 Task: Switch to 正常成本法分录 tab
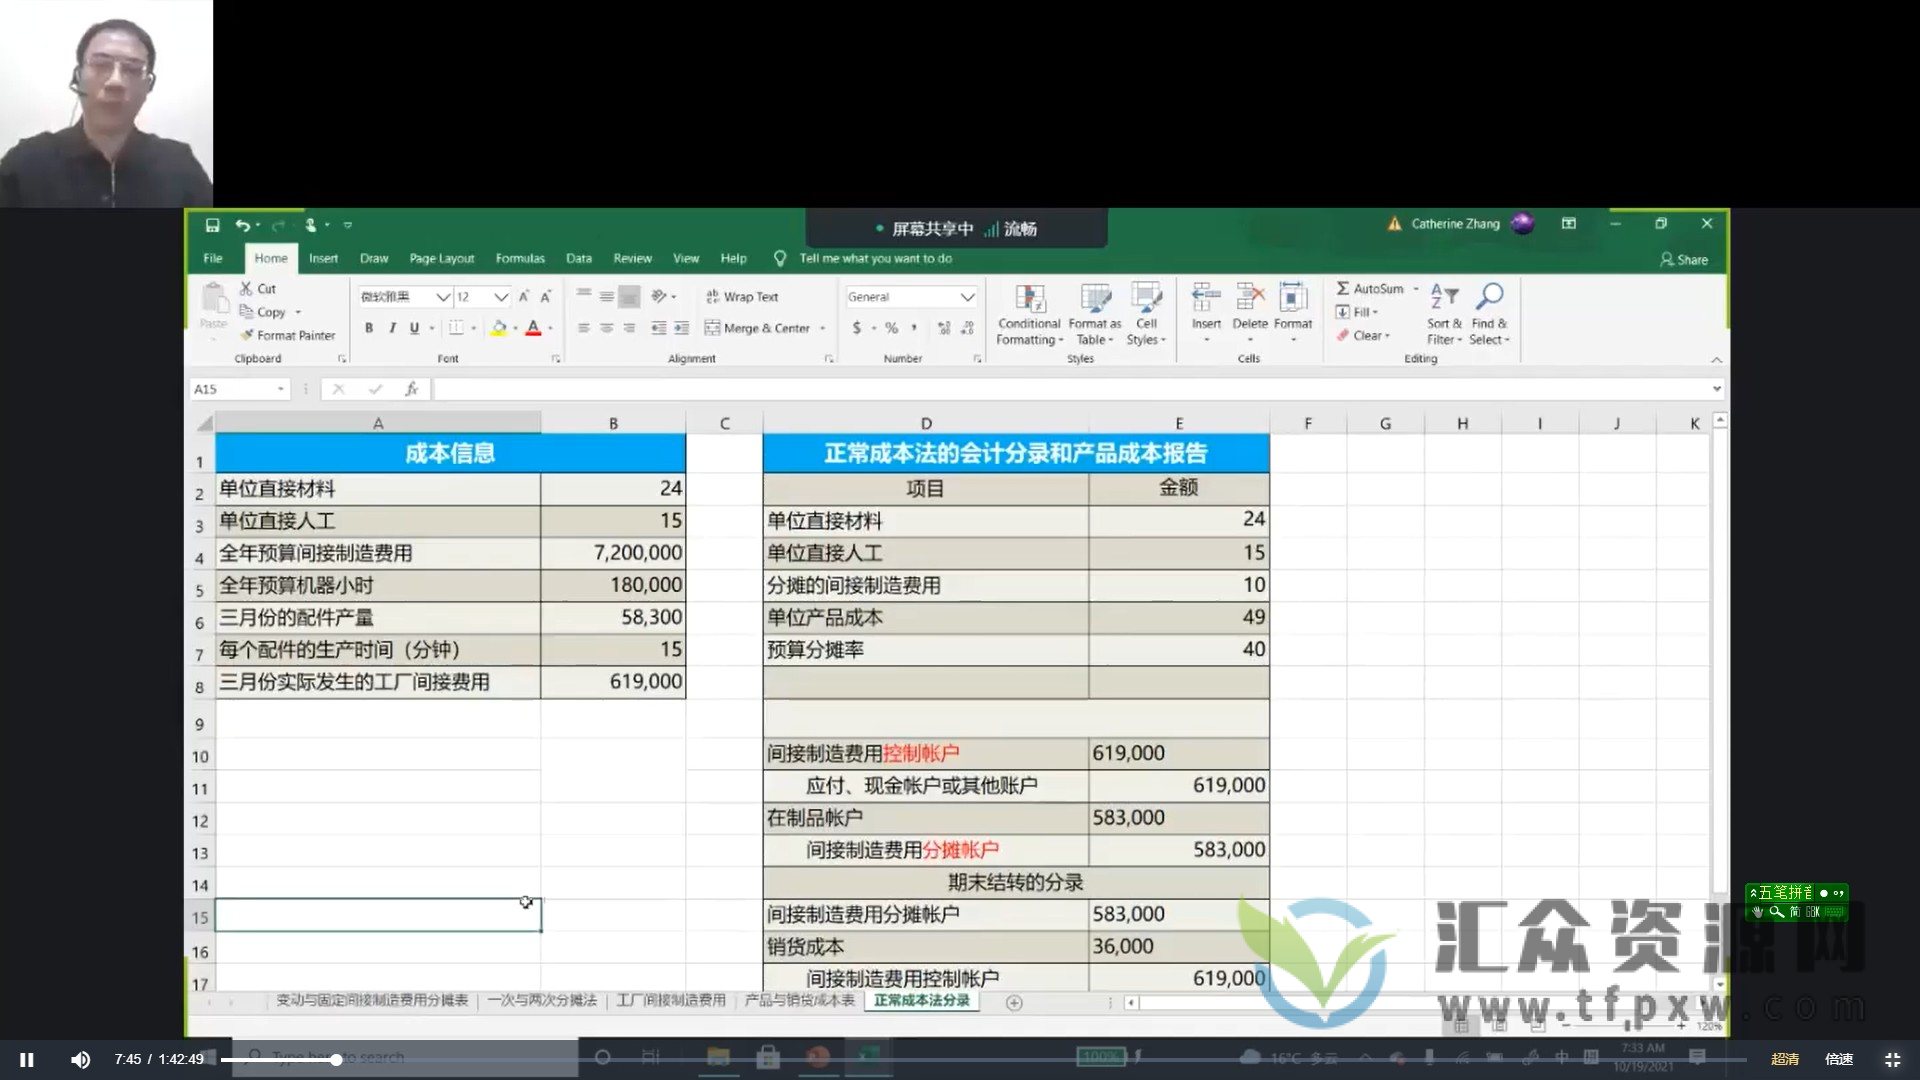[922, 1000]
